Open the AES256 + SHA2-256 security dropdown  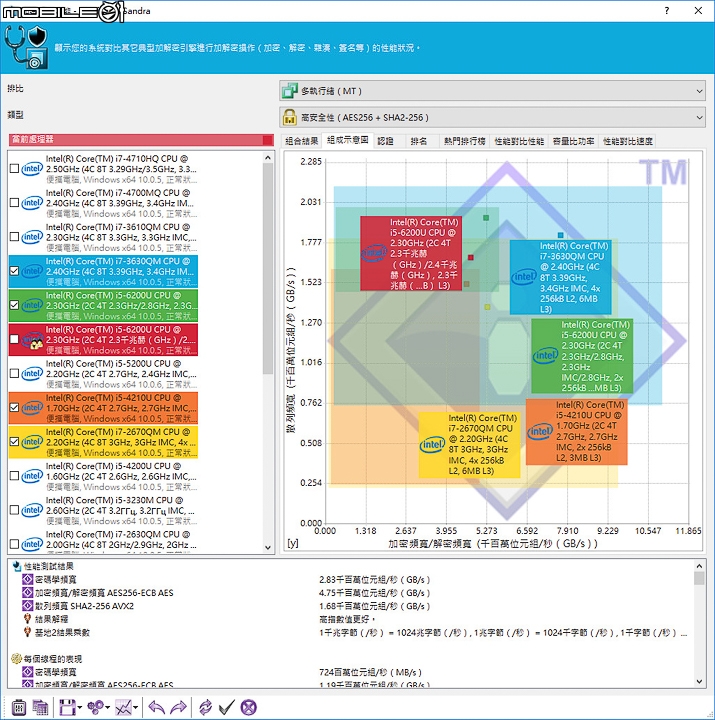492,118
